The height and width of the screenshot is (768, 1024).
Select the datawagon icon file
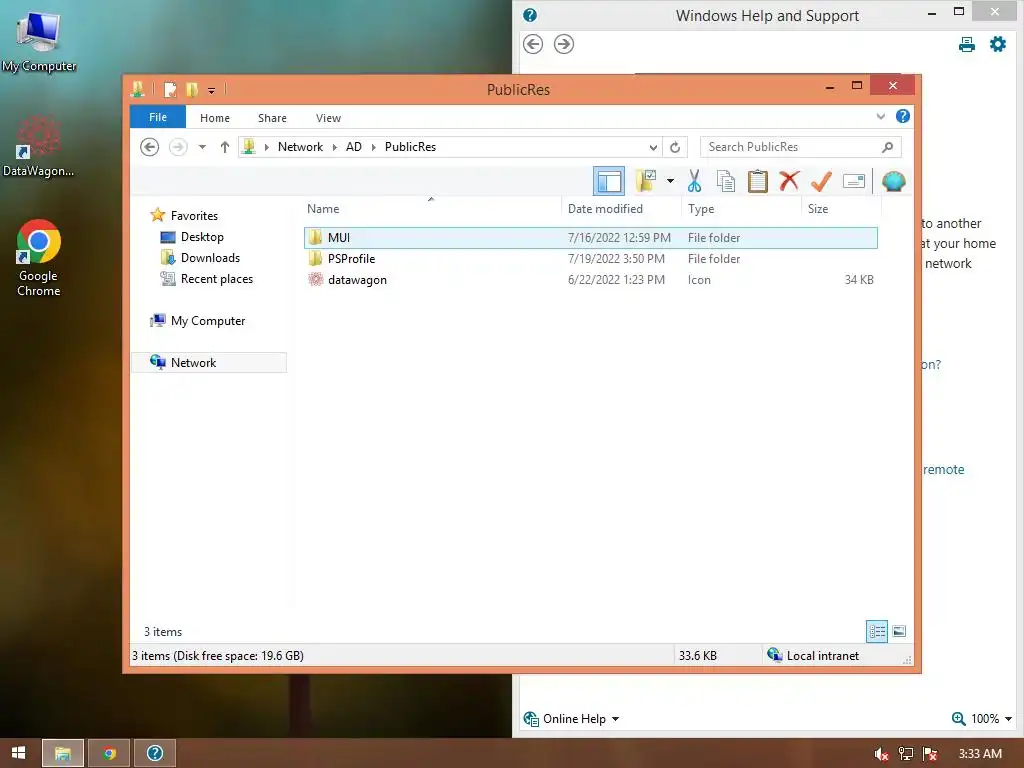point(590,280)
